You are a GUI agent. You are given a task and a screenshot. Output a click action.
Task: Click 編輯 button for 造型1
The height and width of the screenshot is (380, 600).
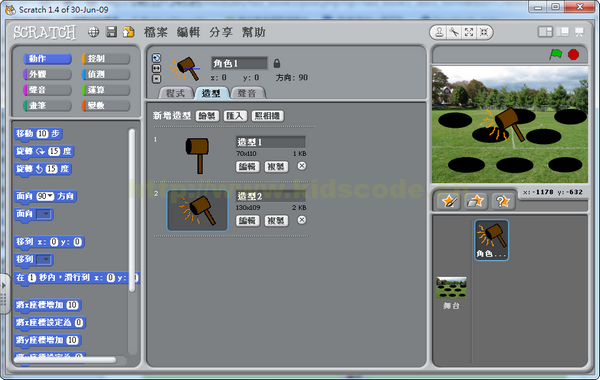247,166
